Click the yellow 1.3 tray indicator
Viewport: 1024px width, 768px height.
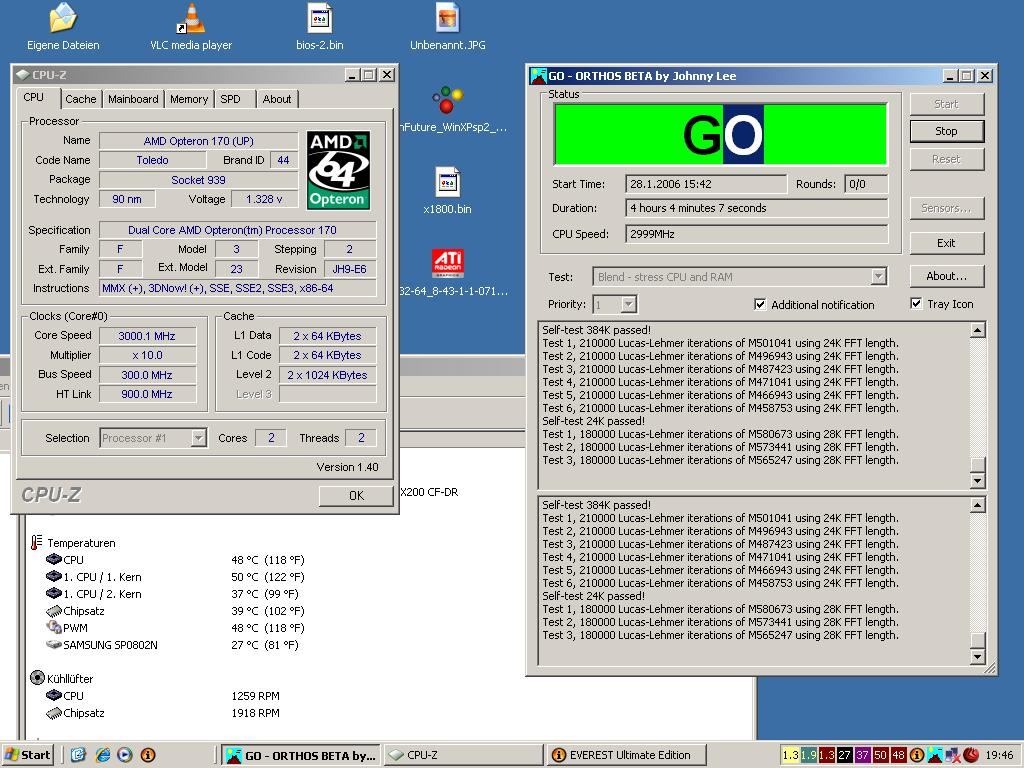click(790, 755)
